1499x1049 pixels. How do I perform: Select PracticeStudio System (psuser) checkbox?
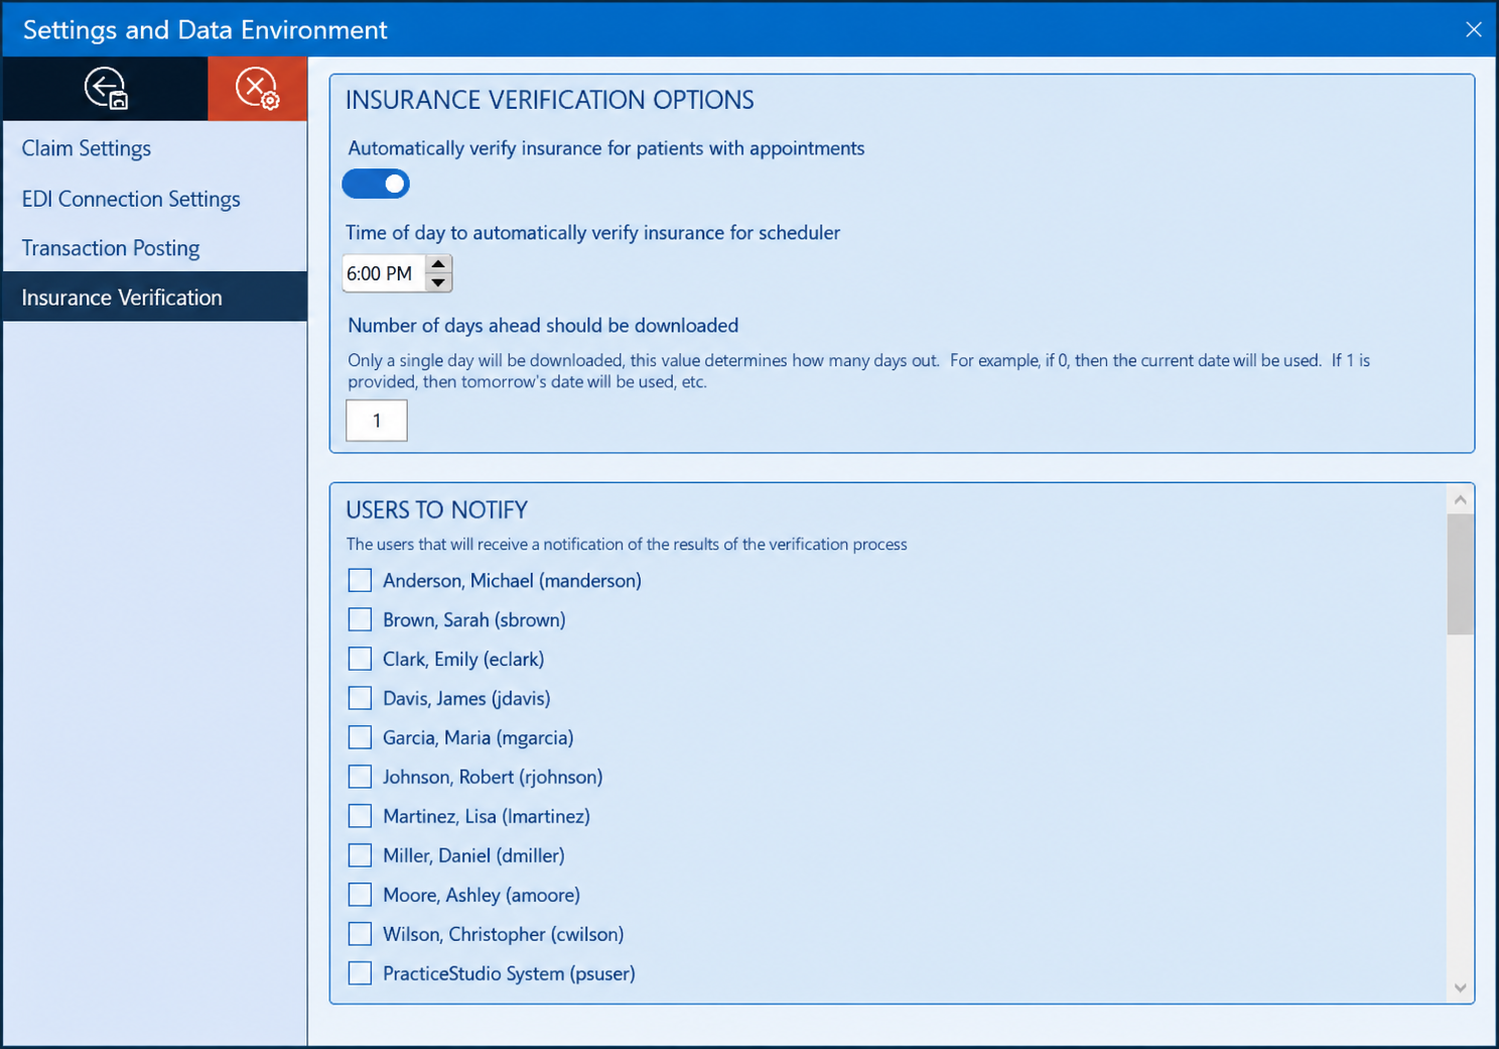click(360, 973)
